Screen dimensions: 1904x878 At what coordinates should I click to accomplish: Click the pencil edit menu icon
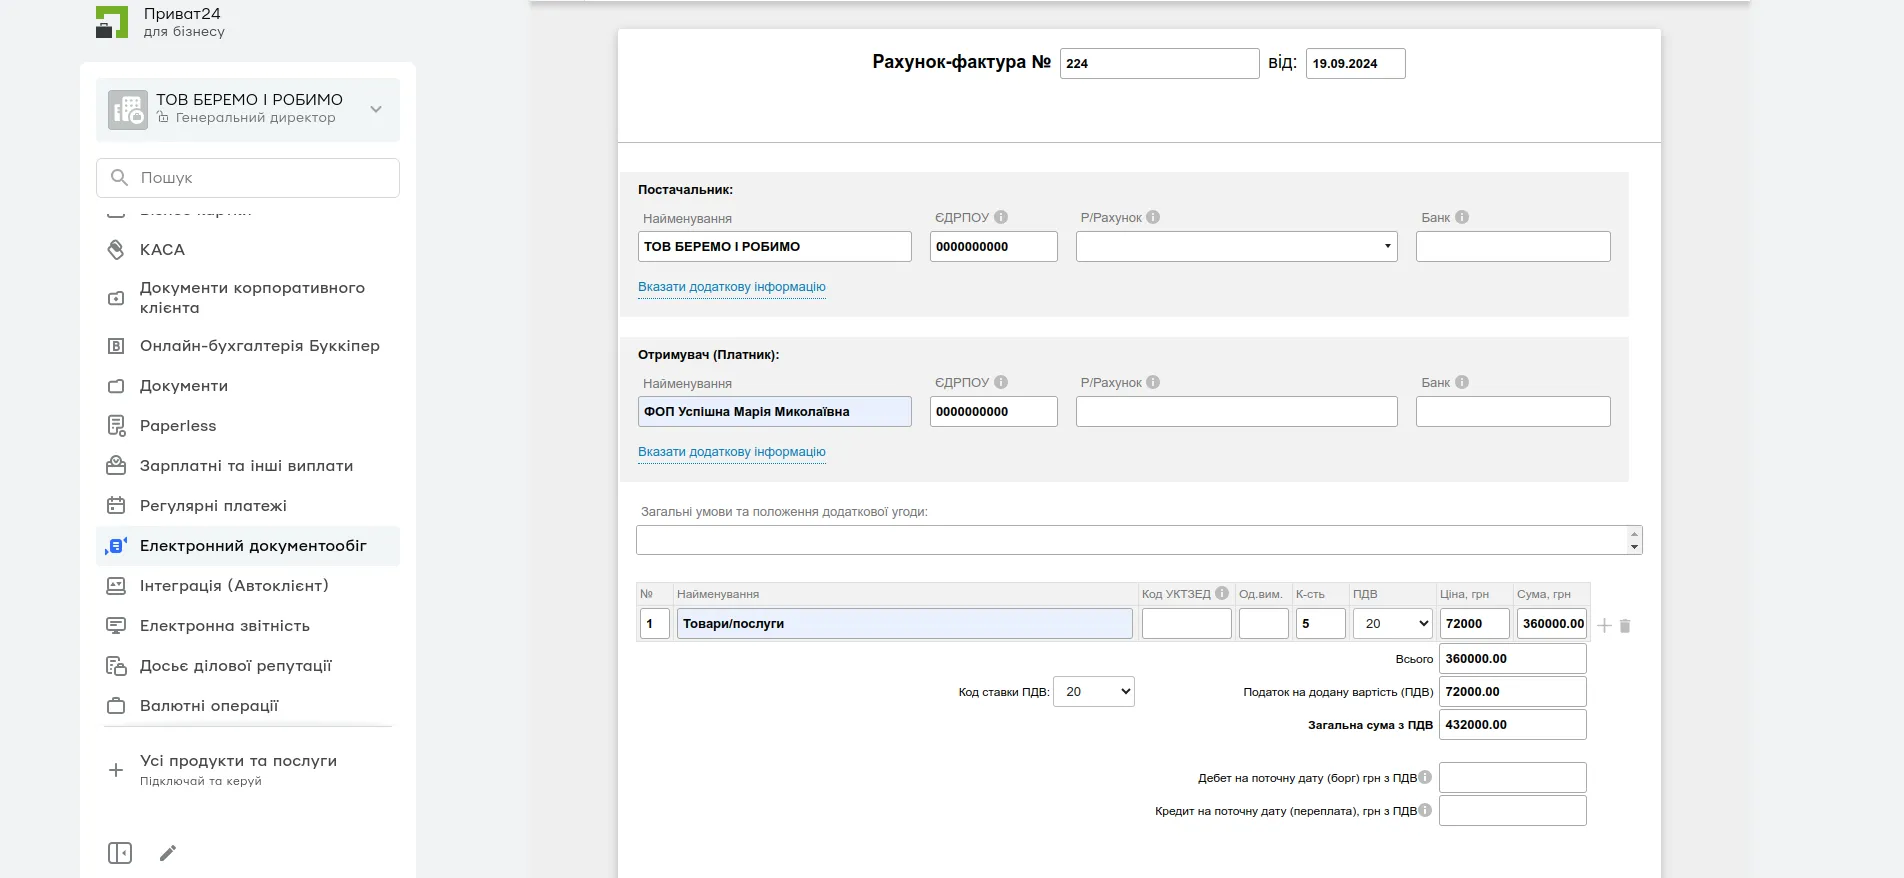pyautogui.click(x=168, y=853)
